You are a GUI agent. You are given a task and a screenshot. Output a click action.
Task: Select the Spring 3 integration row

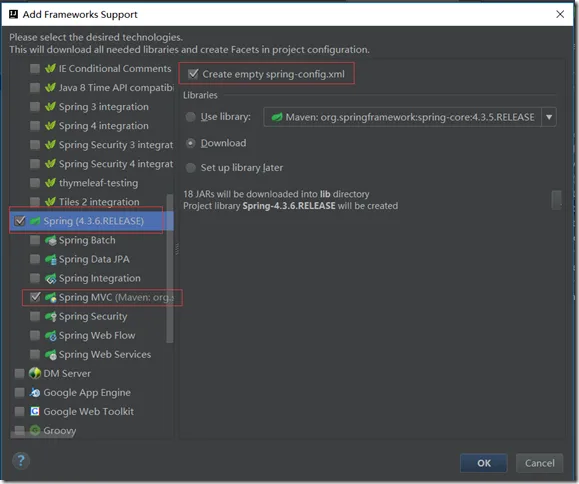click(x=92, y=107)
